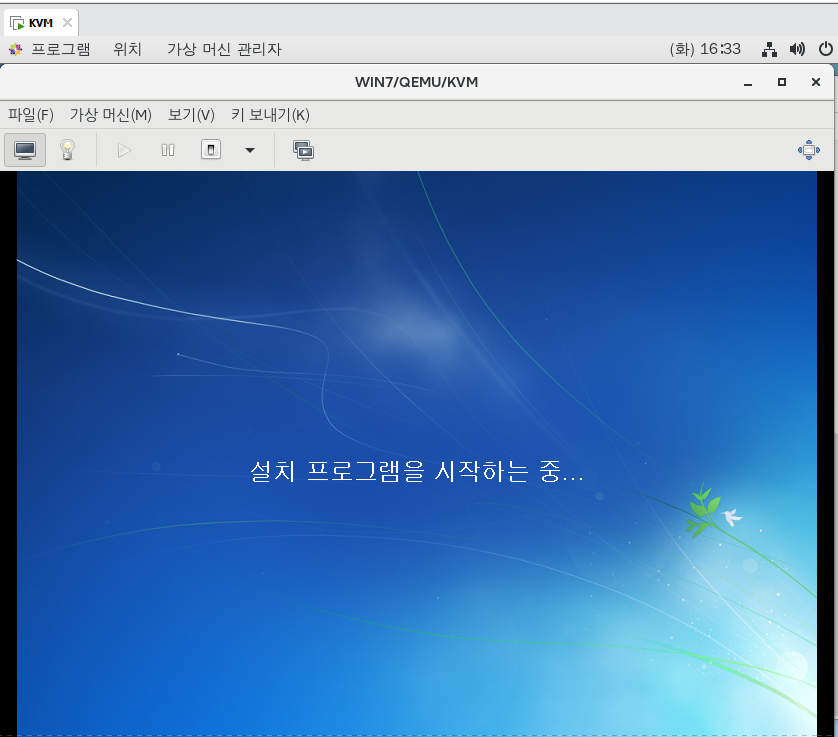The image size is (838, 737).
Task: Open the 프로그램 desktop menu
Action: 60,49
